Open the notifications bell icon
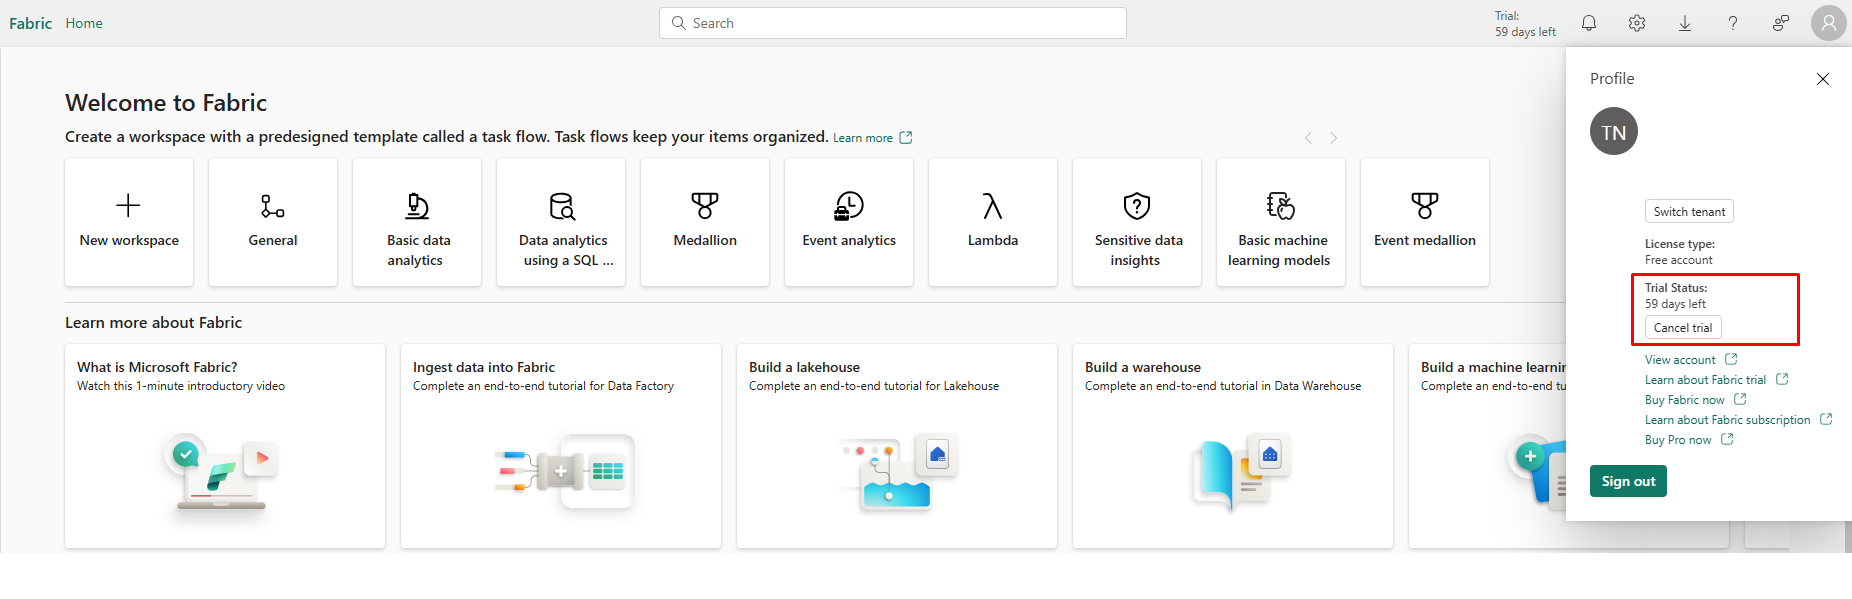Screen dimensions: 1852x599 pyautogui.click(x=1589, y=23)
